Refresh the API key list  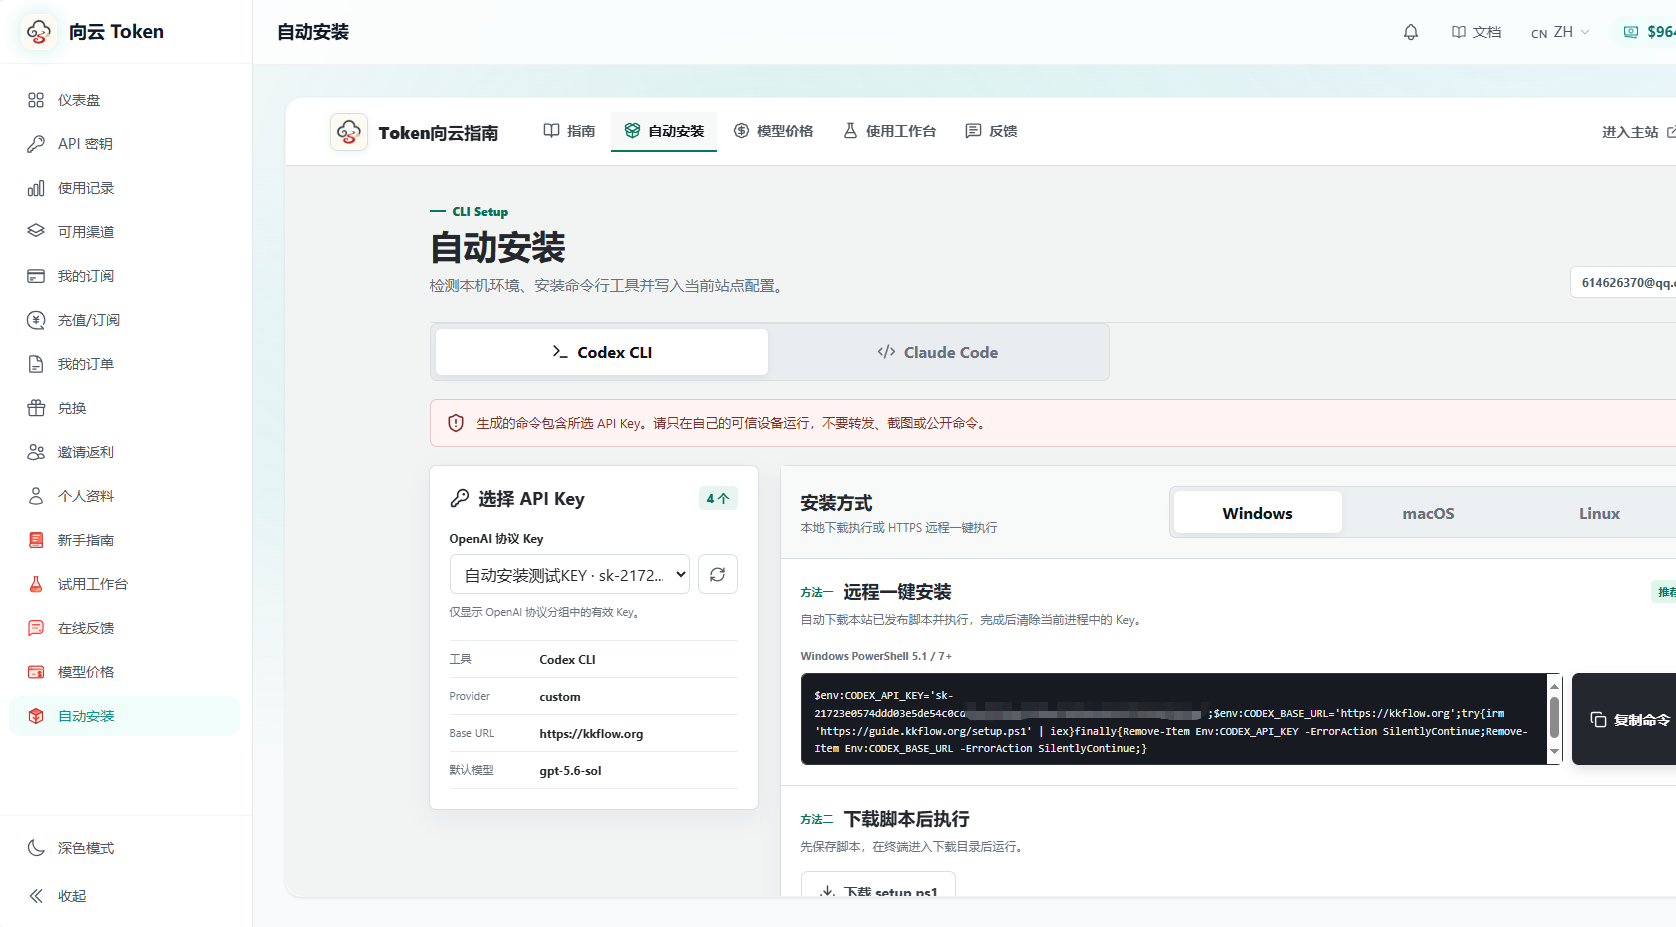718,574
